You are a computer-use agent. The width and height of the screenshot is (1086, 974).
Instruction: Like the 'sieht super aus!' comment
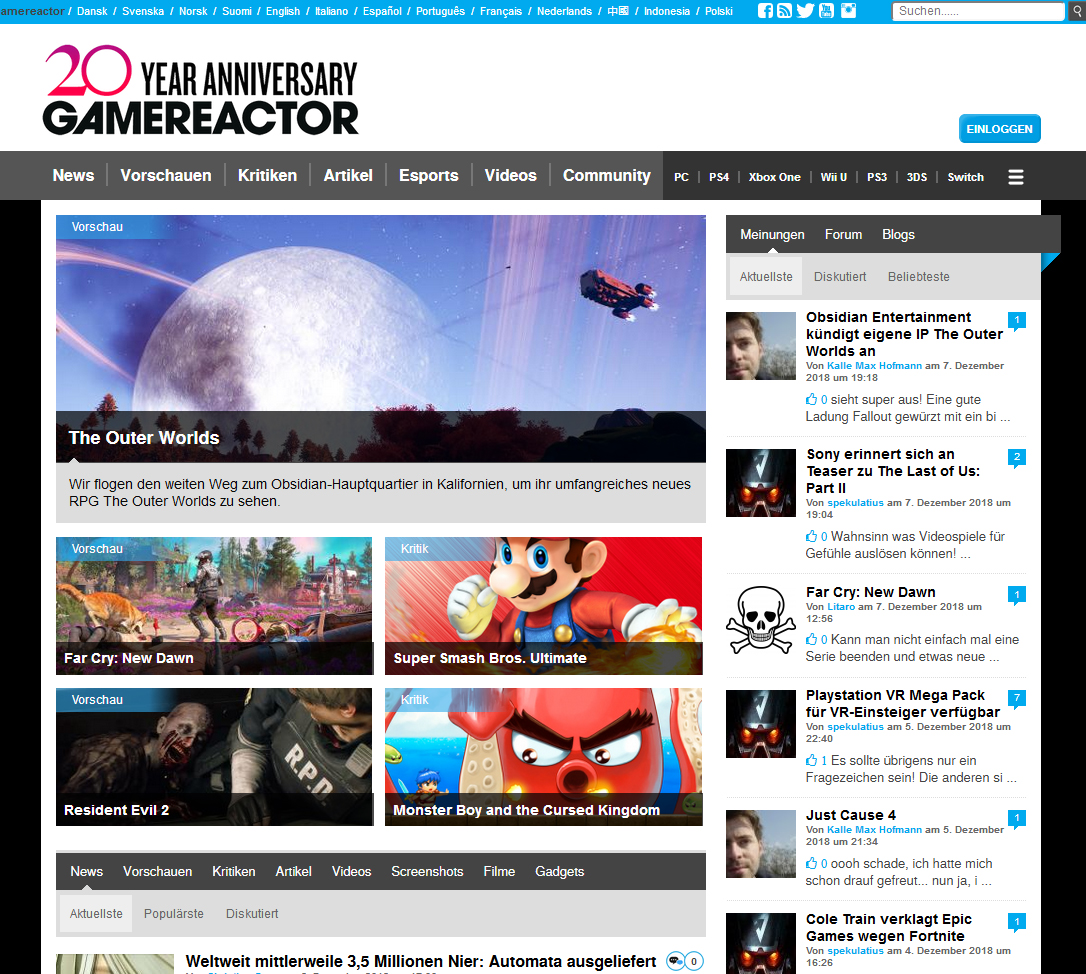point(811,400)
